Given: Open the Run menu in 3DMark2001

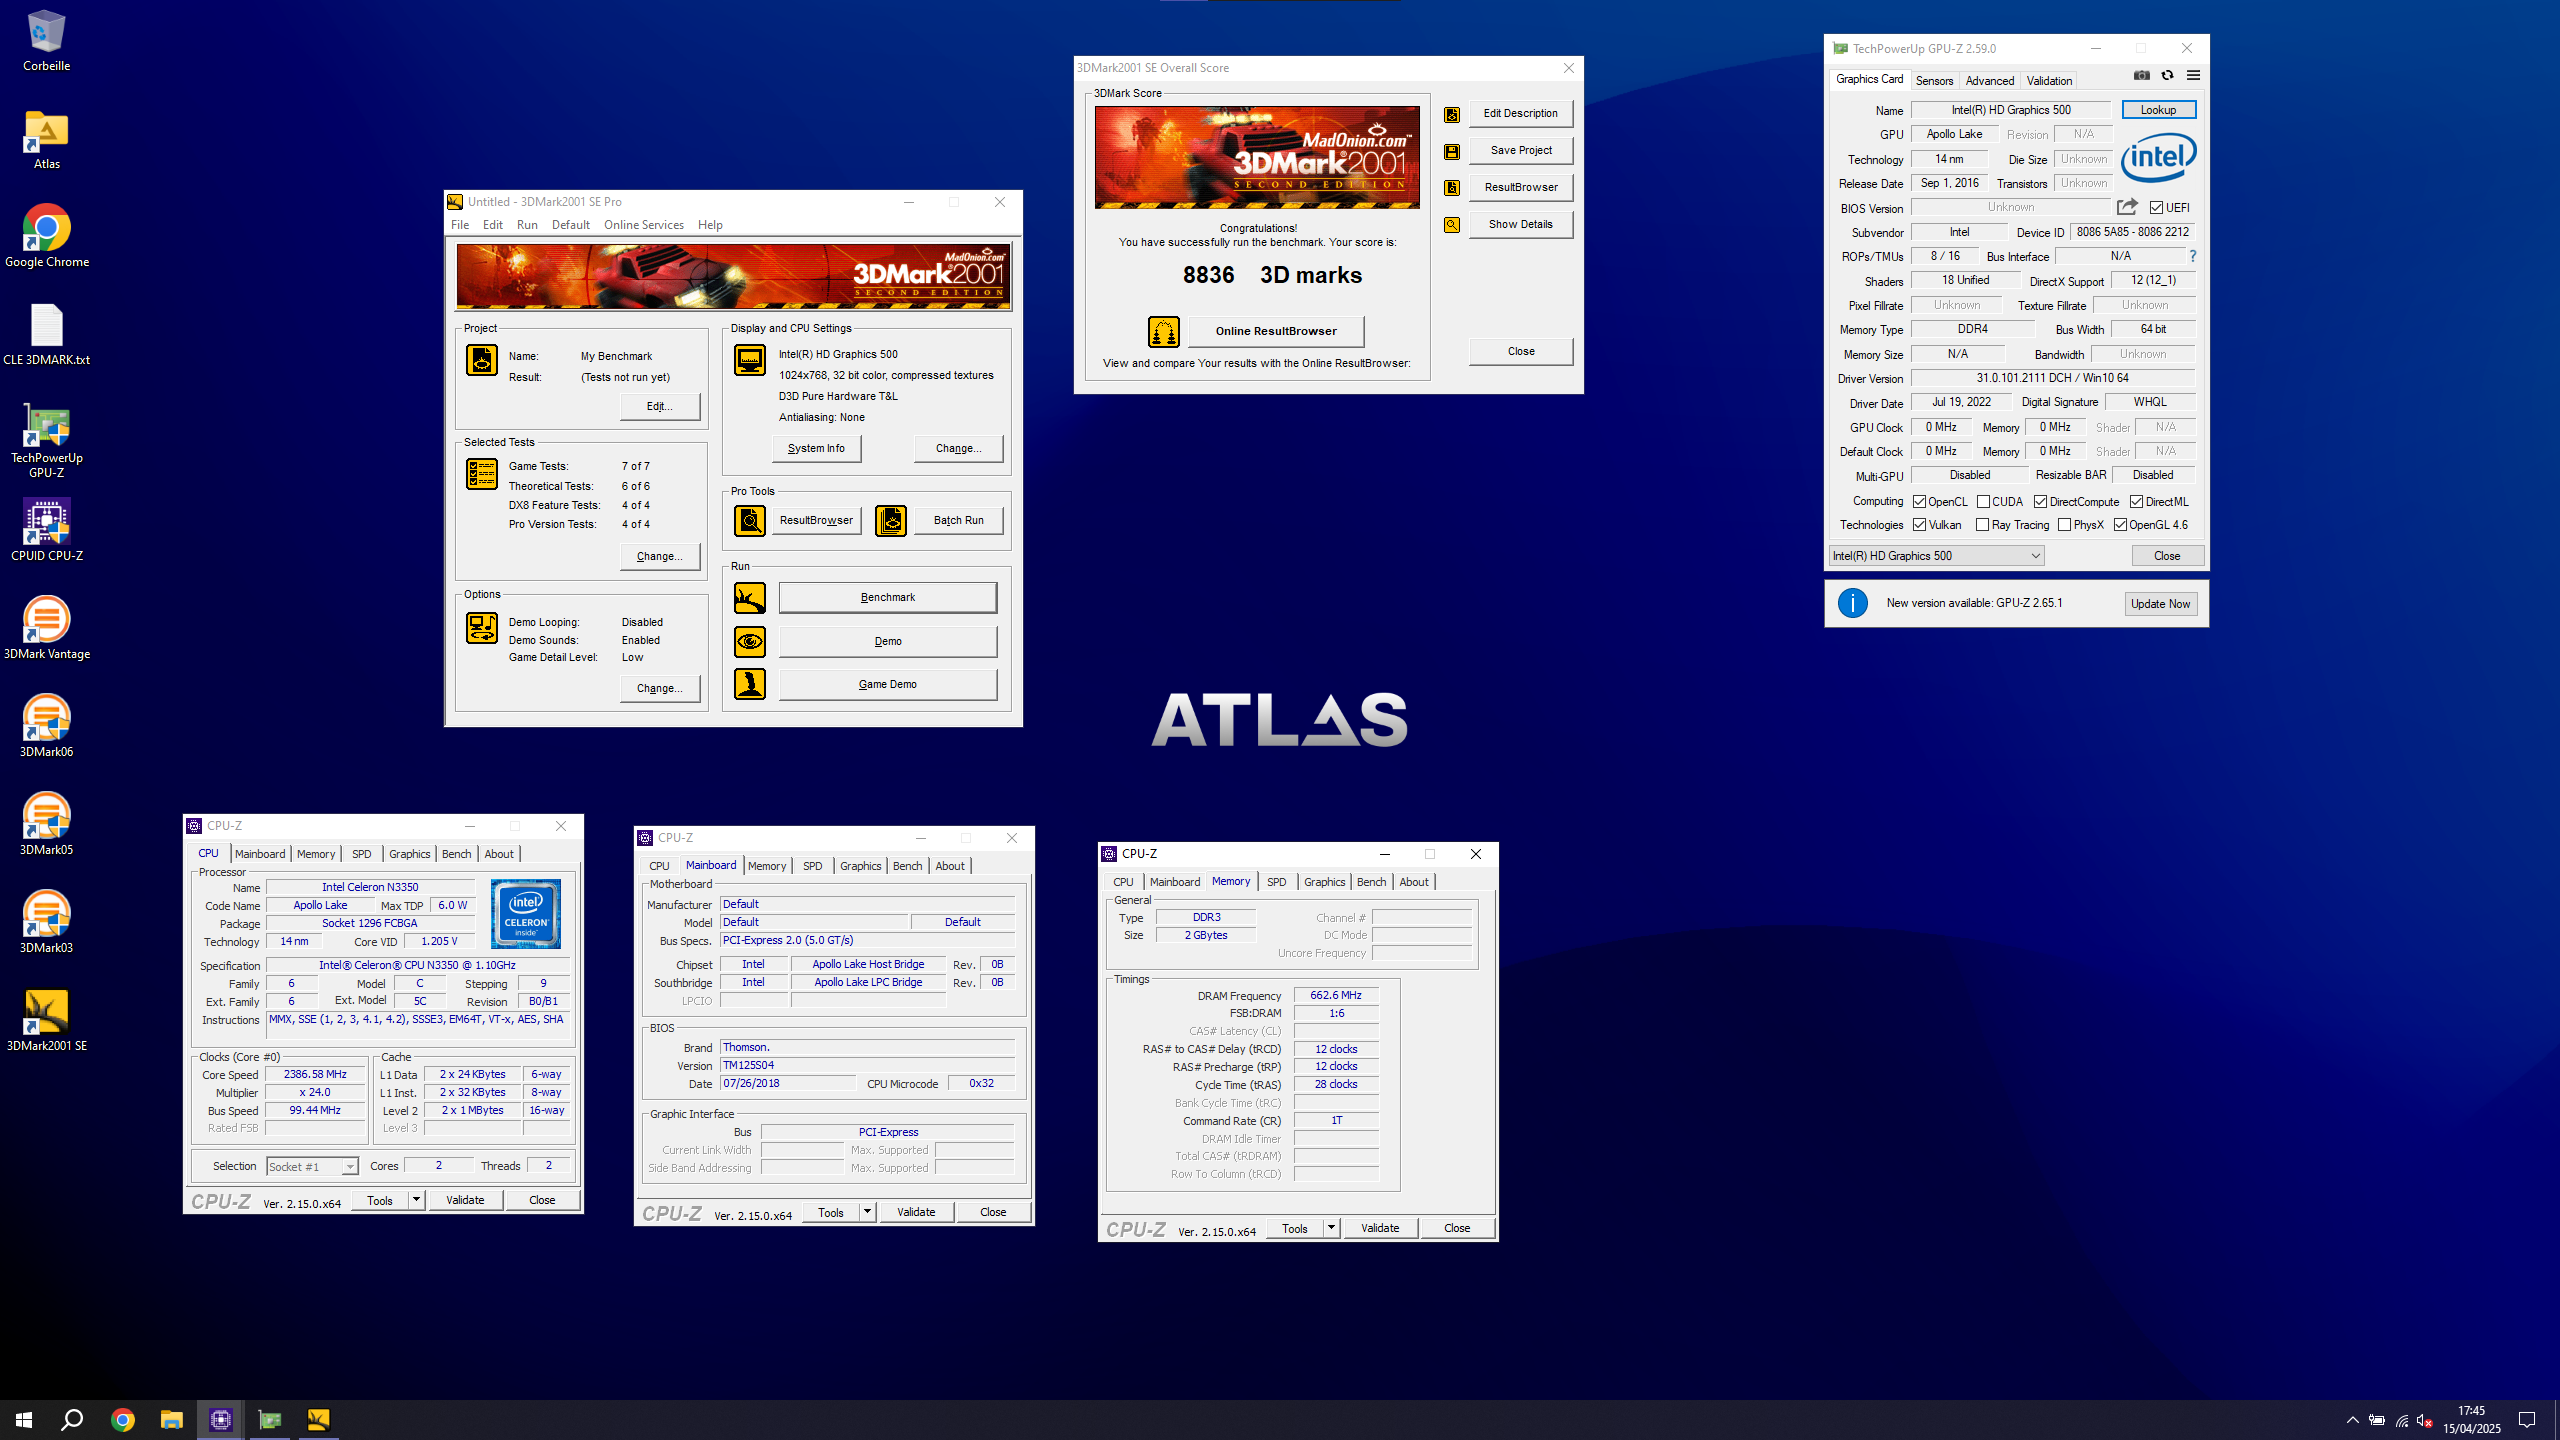Looking at the screenshot, I should [x=527, y=225].
